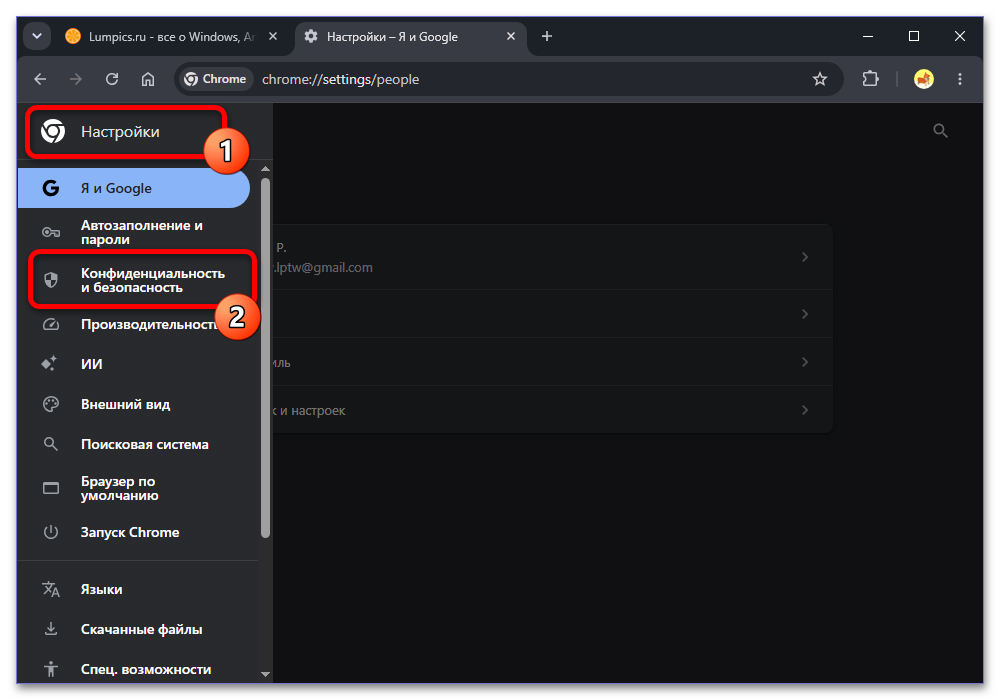This screenshot has width=1000, height=700.
Task: Maximize the Chrome window
Action: 914,36
